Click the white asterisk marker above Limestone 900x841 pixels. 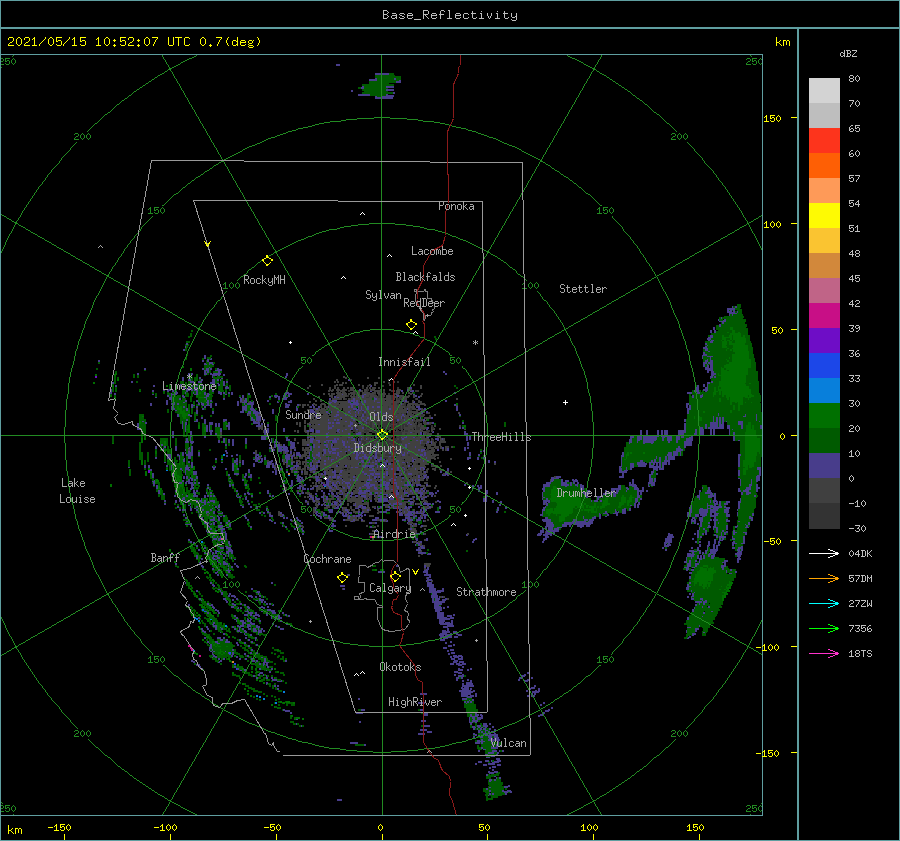tap(189, 377)
